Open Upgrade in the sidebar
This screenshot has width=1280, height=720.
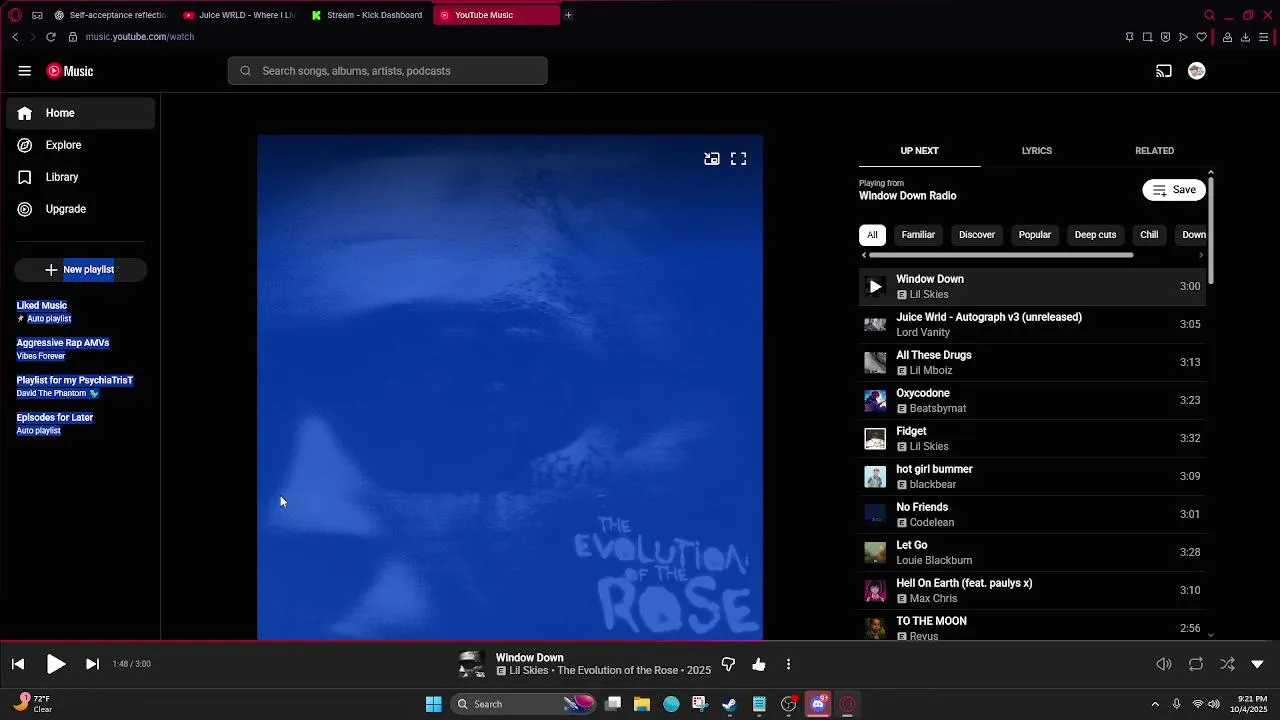coord(81,209)
